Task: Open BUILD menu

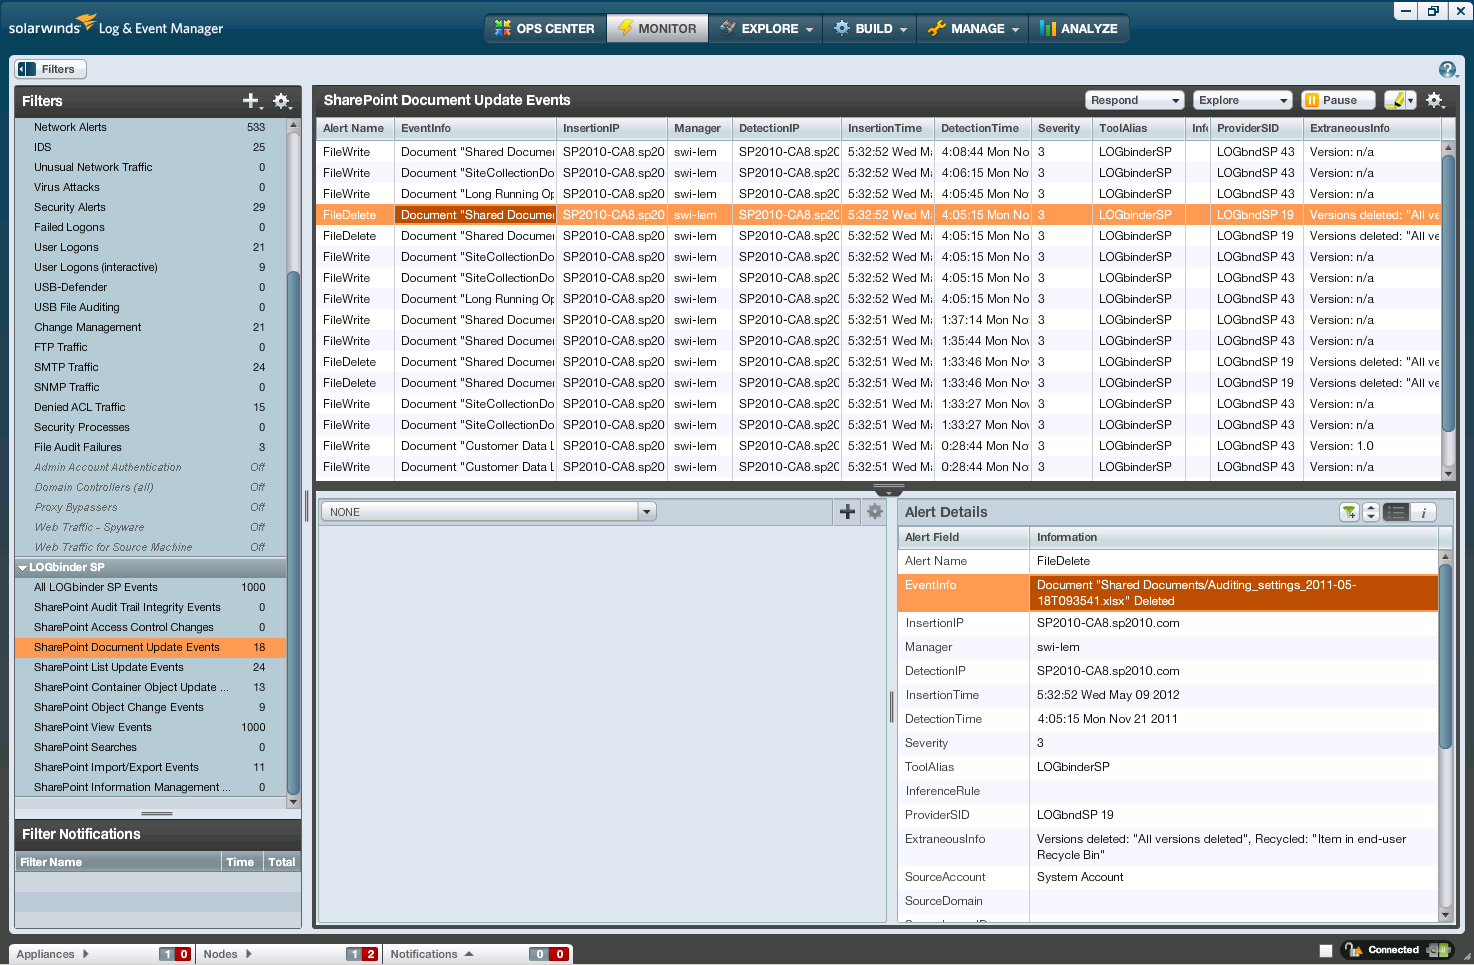Action: pos(871,28)
